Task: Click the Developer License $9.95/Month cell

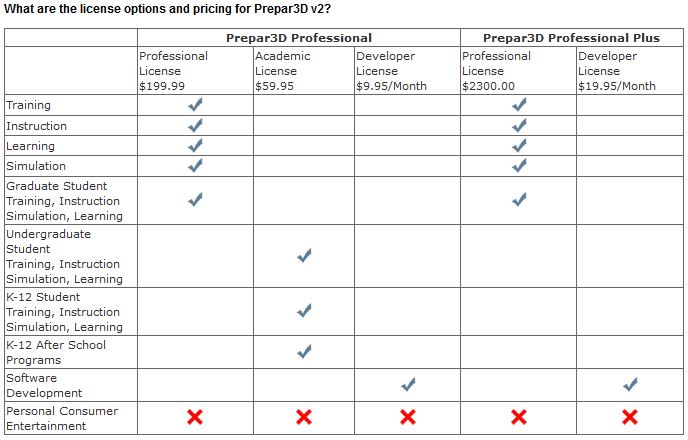Action: pos(408,71)
